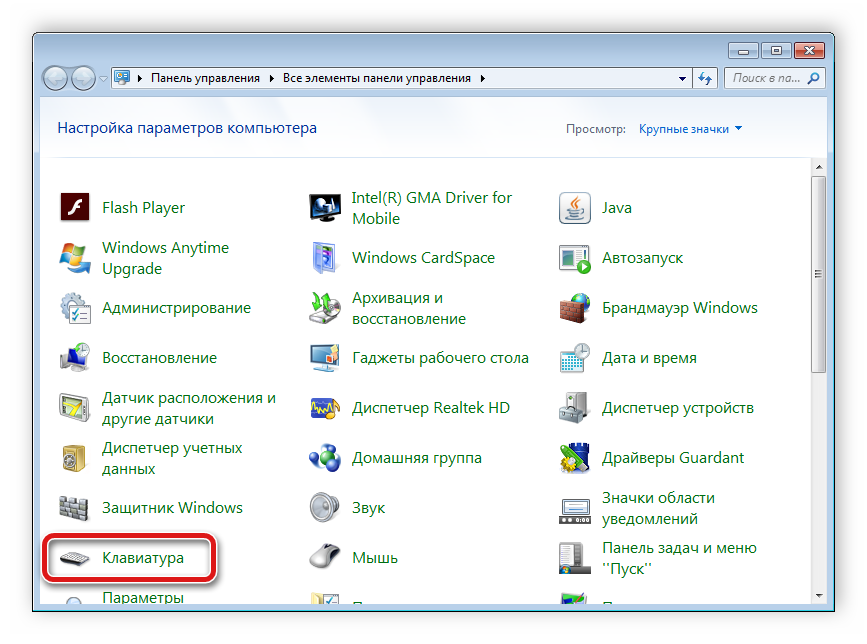Screen dimensions: 867x644
Task: Click the Back navigation button
Action: point(55,78)
